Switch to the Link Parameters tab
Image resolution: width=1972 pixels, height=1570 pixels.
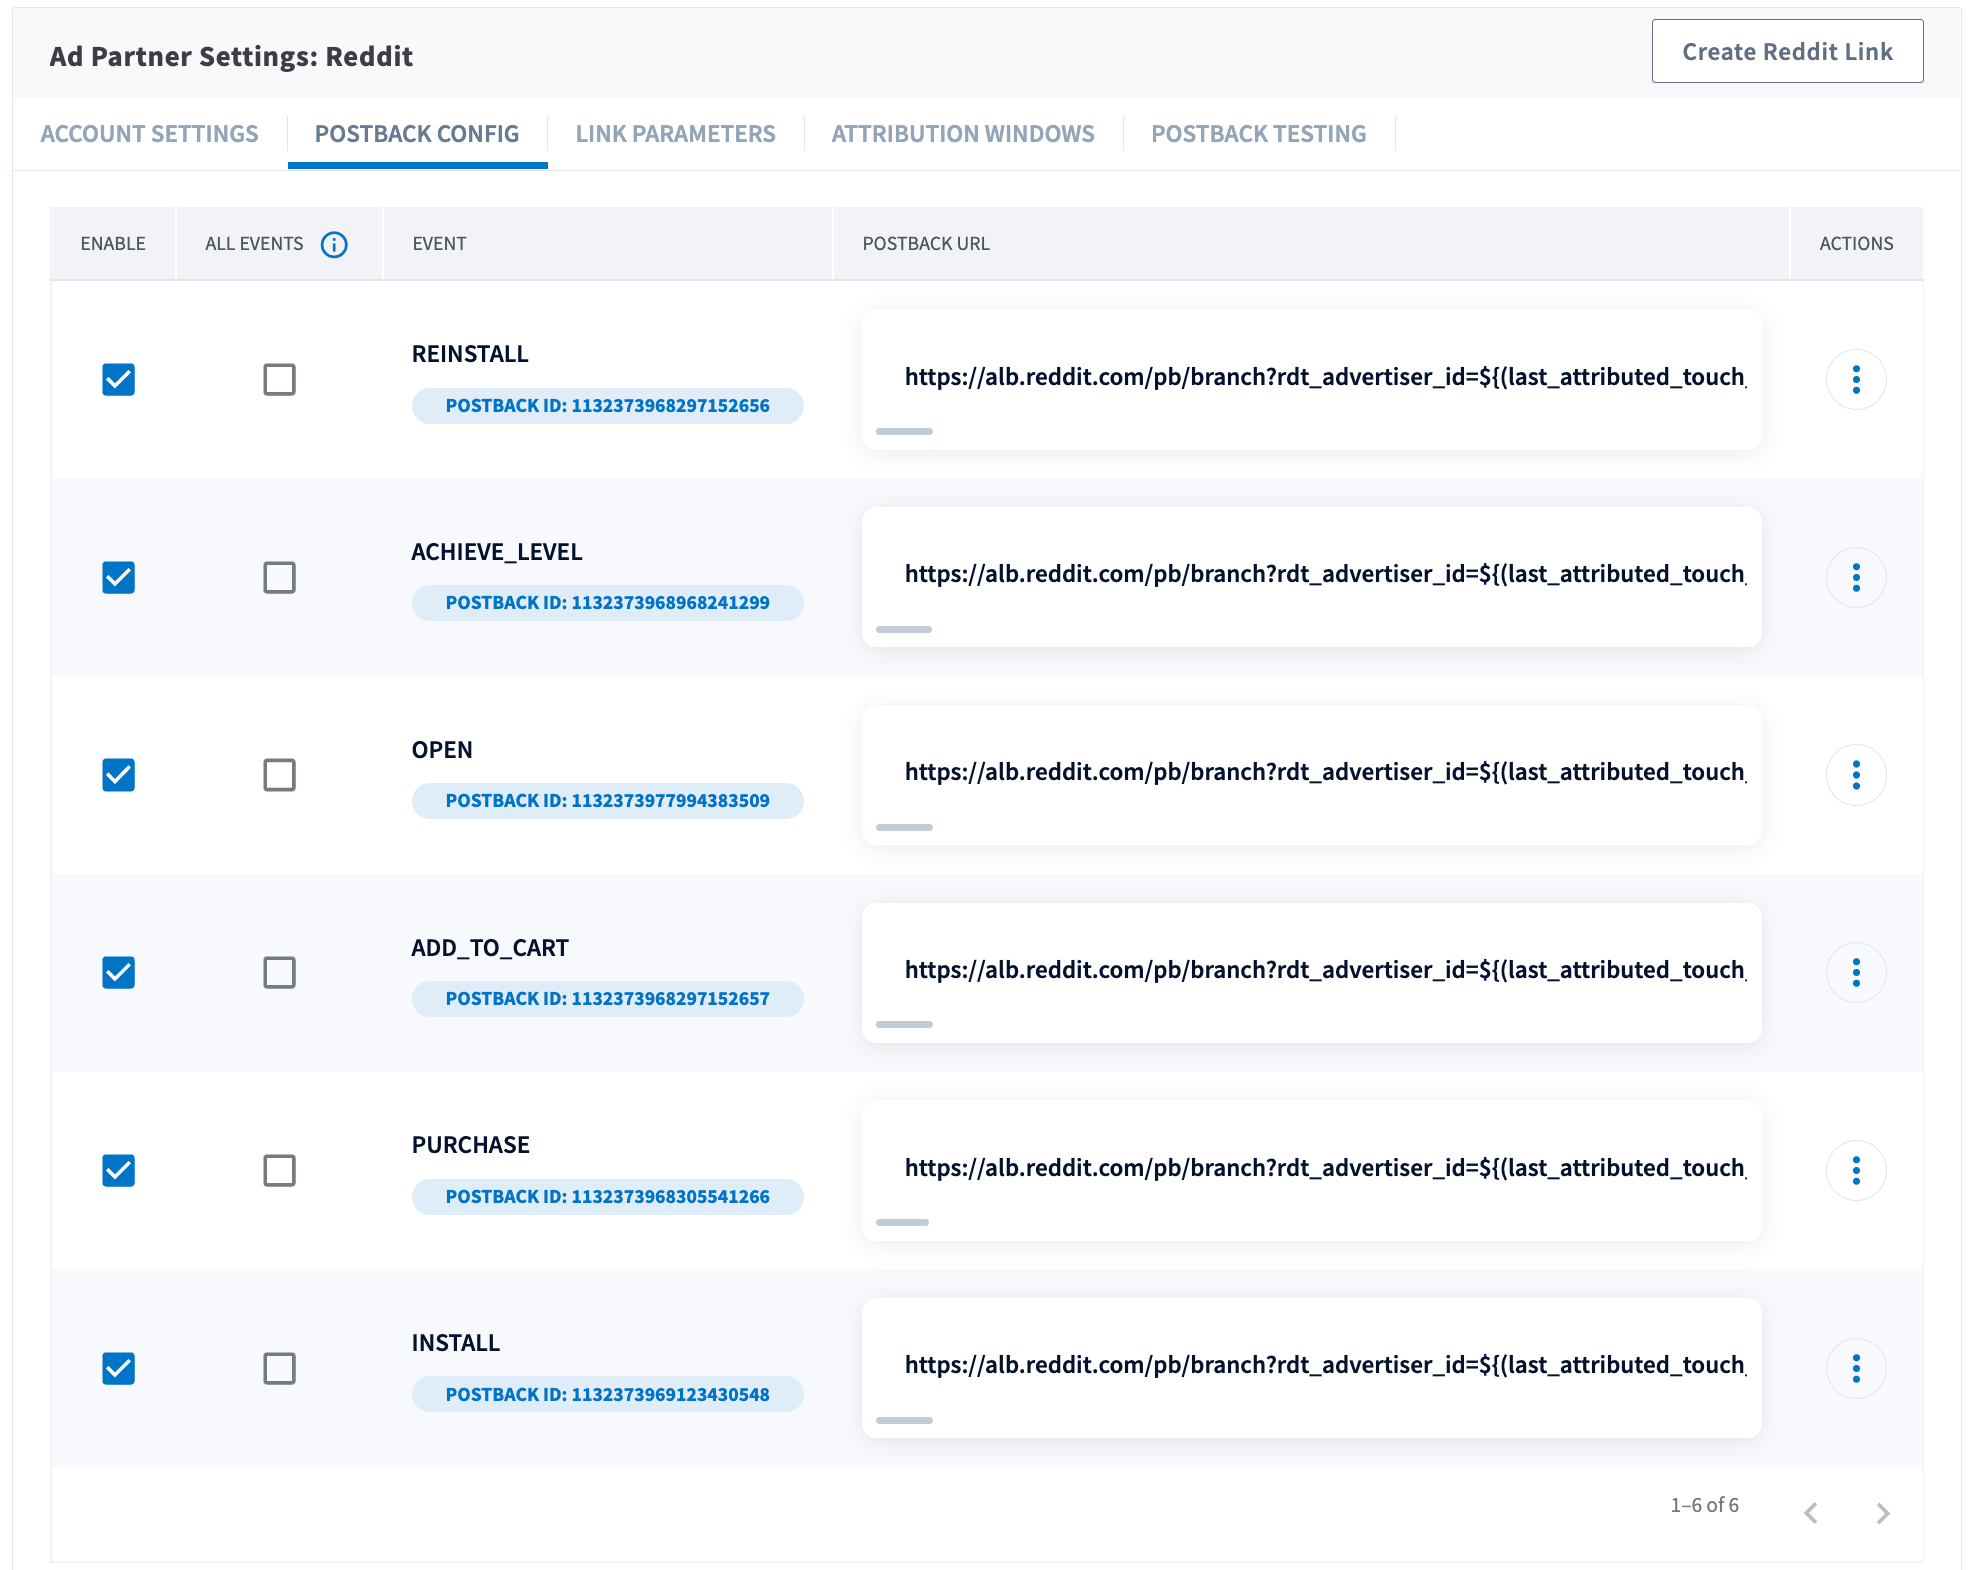pyautogui.click(x=675, y=134)
